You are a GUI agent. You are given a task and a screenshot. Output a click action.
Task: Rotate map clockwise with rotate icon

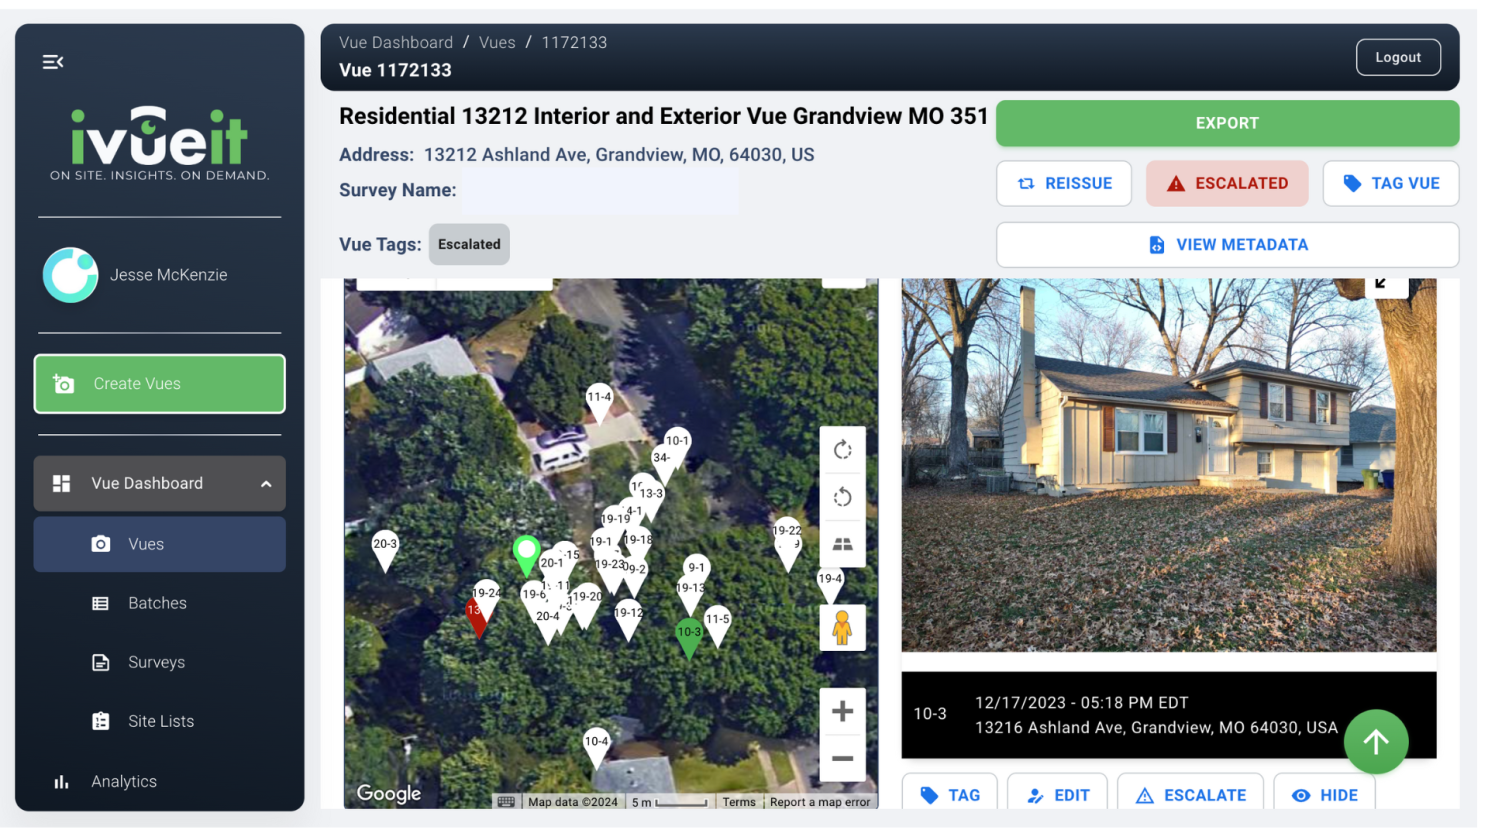[x=842, y=450]
